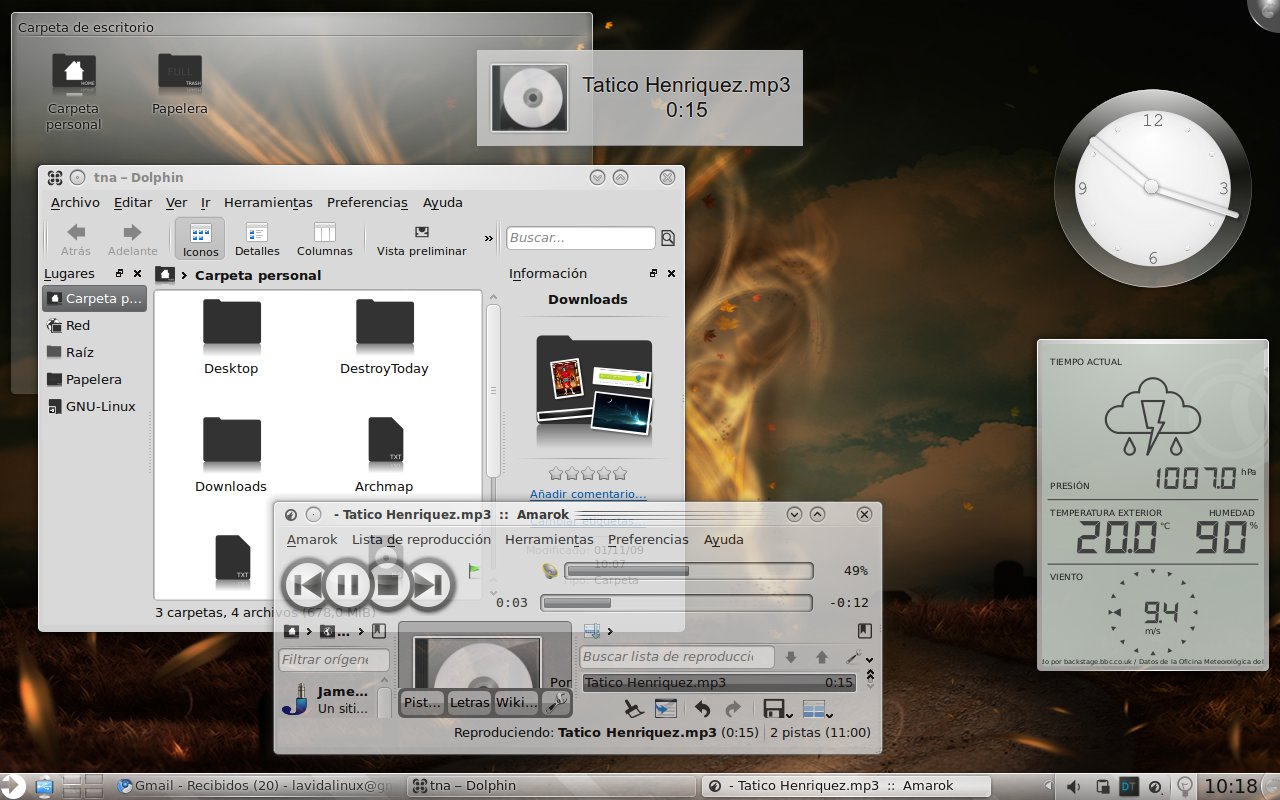
Task: Click the search magnifier icon in Dolphin
Action: pyautogui.click(x=668, y=238)
